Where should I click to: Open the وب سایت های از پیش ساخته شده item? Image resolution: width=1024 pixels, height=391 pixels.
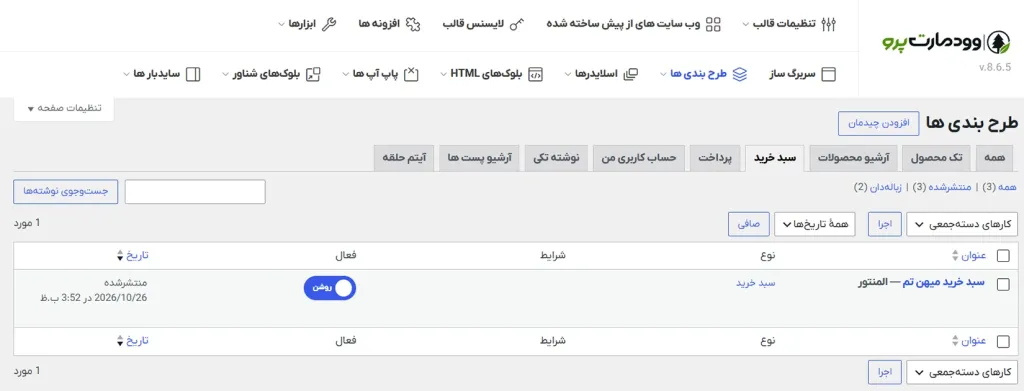(x=623, y=25)
